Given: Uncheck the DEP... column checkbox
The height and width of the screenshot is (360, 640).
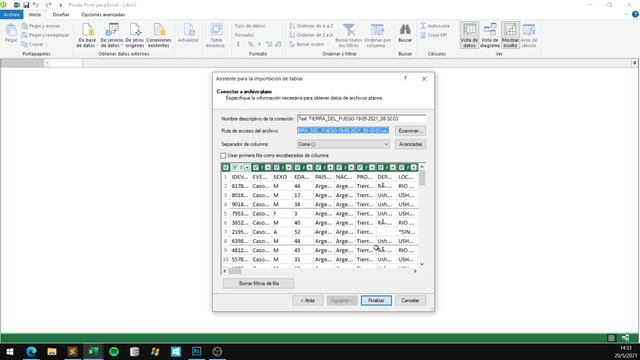Looking at the screenshot, I should [x=381, y=167].
